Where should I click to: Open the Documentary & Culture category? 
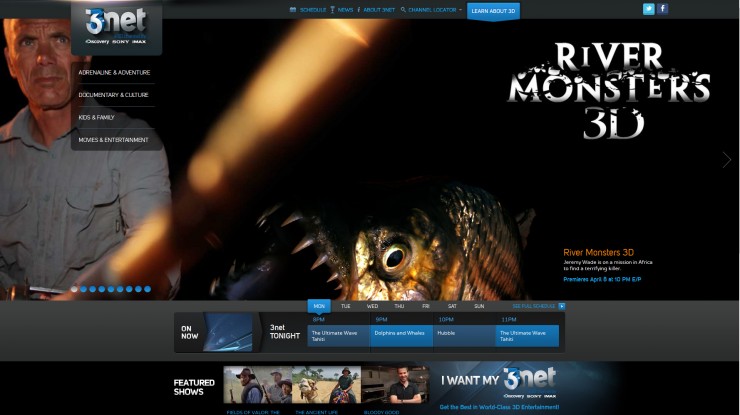pyautogui.click(x=113, y=95)
